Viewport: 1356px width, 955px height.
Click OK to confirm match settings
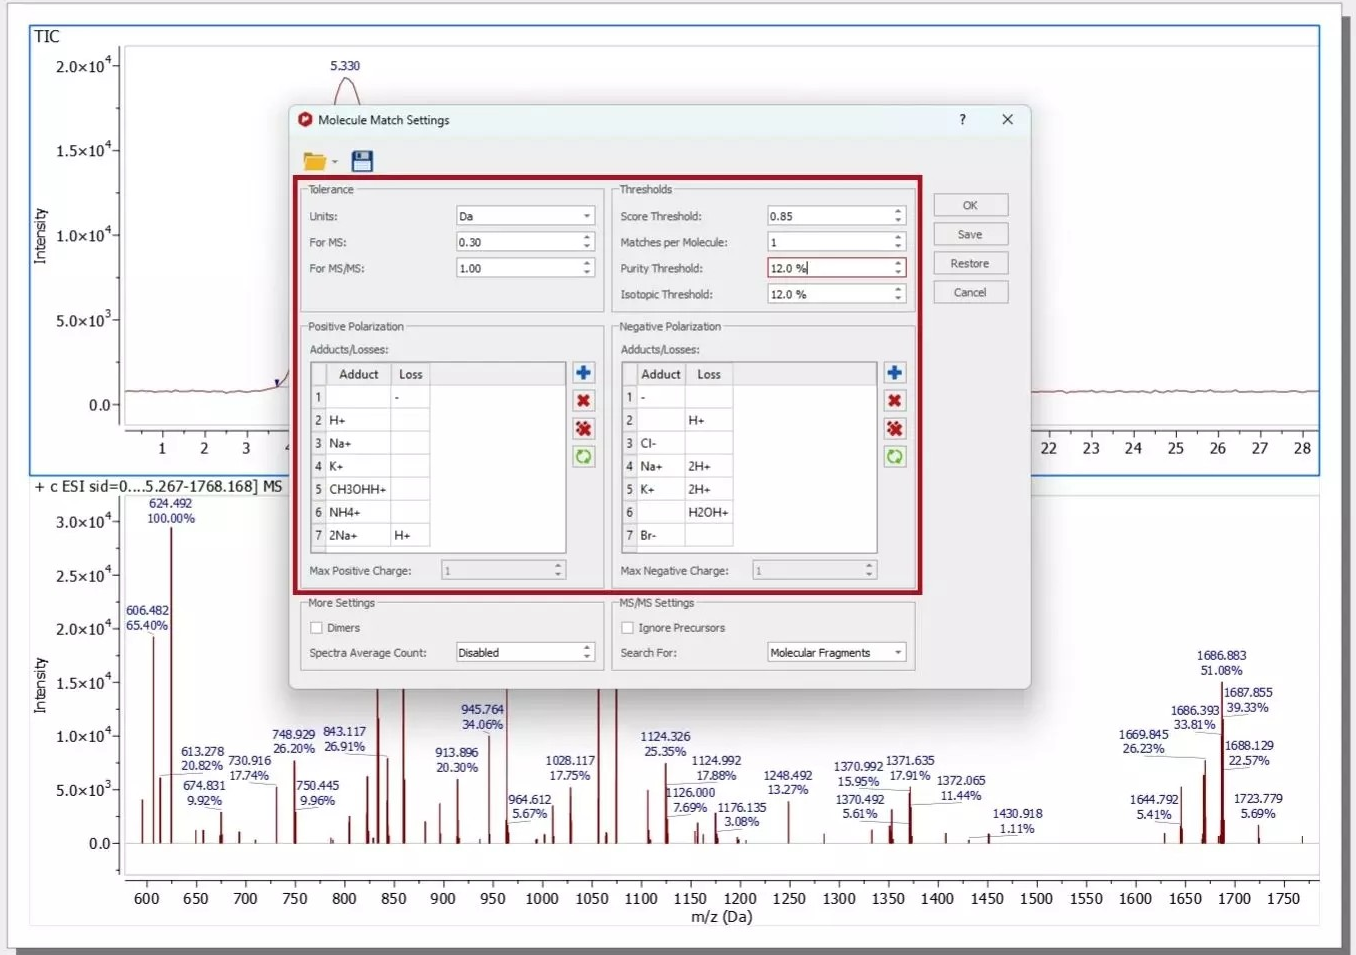coord(970,205)
